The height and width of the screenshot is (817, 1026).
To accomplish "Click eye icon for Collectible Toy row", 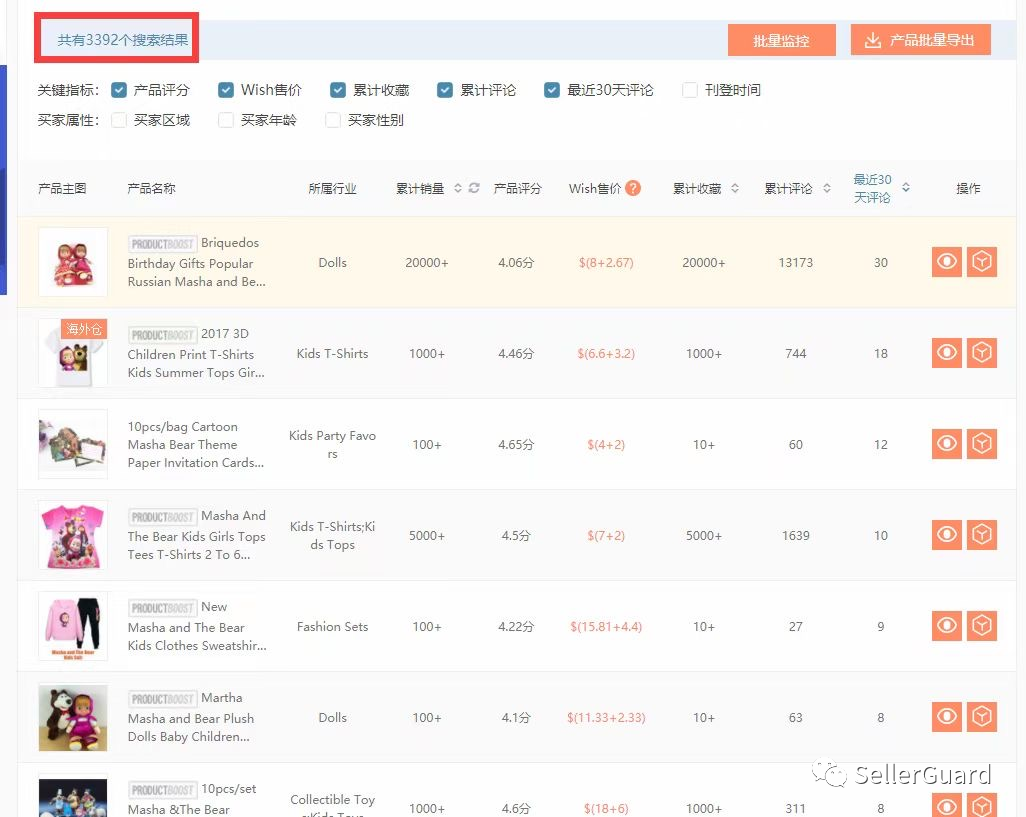I will (946, 805).
